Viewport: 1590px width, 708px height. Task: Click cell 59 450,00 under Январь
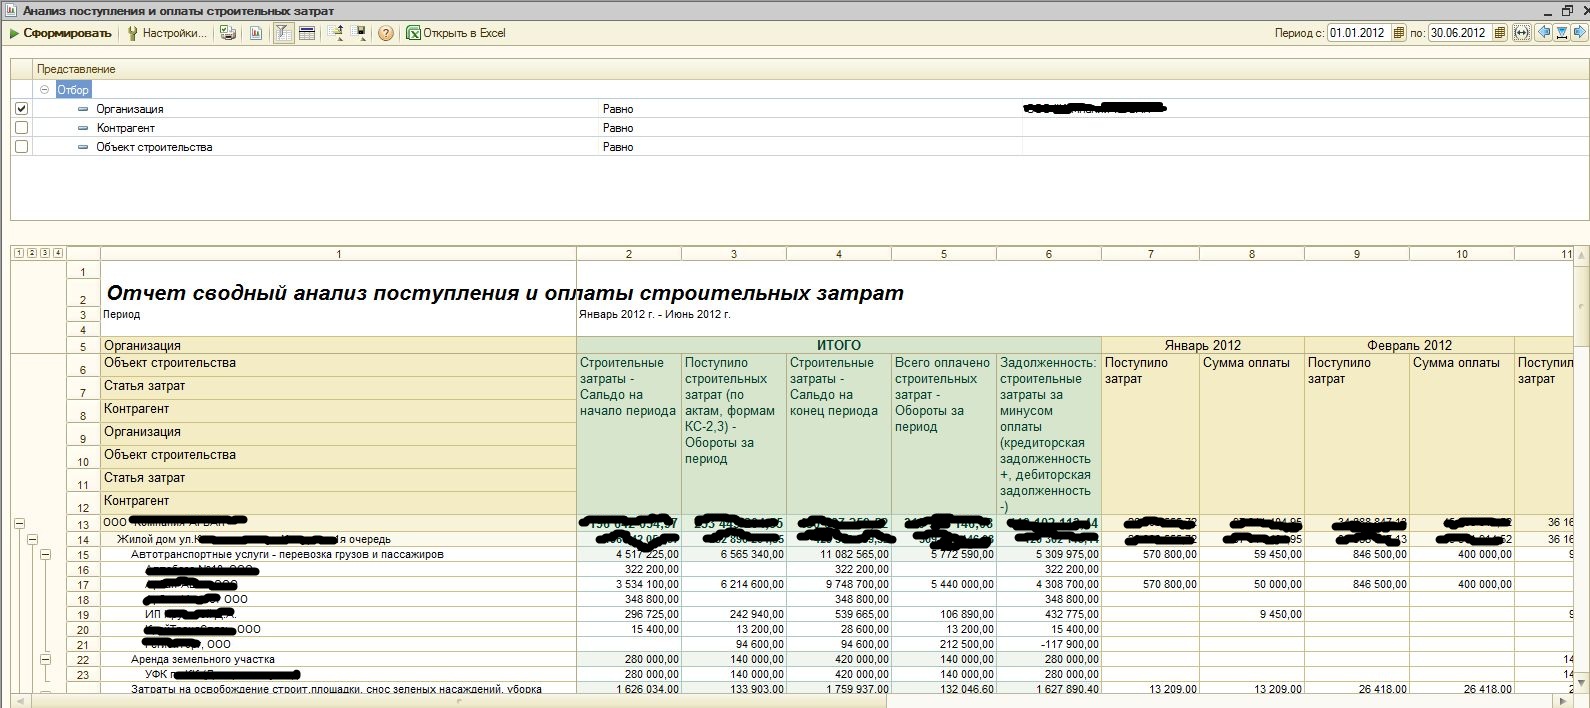1253,554
